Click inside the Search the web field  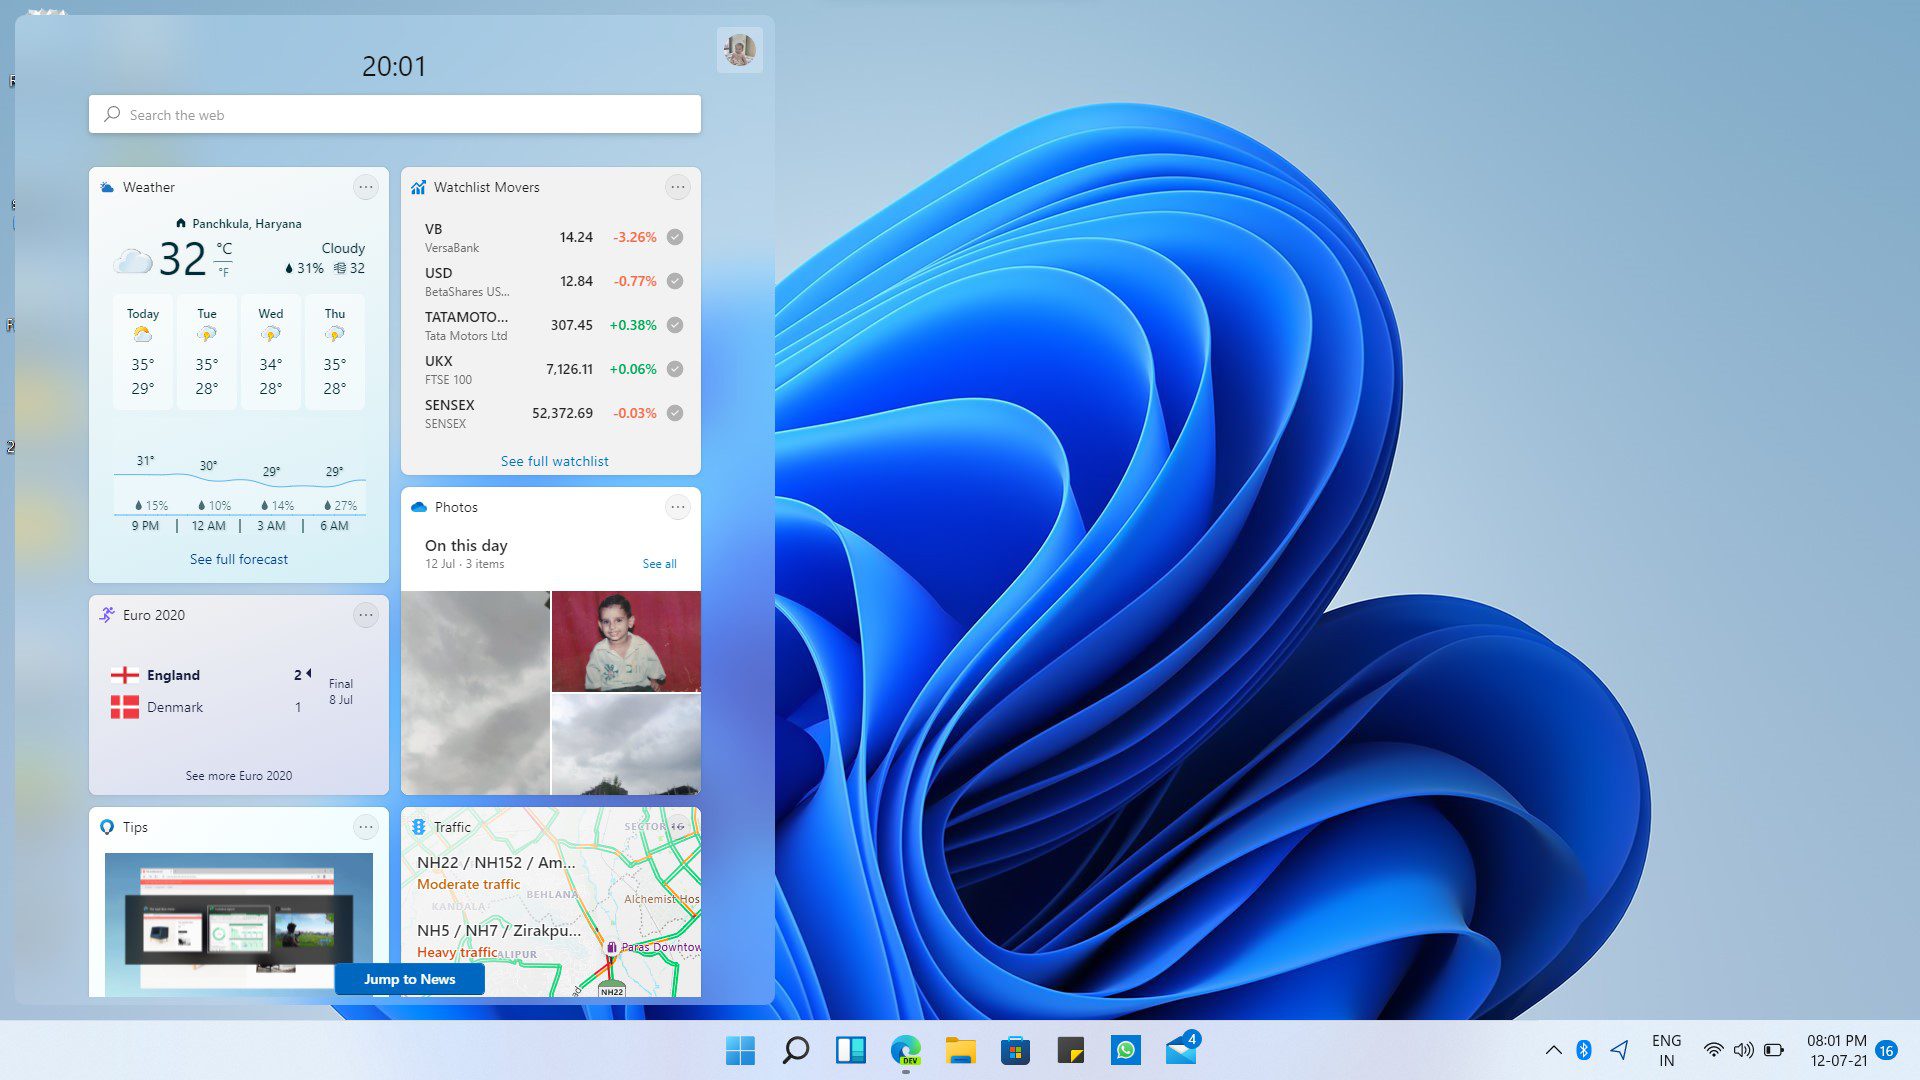point(394,114)
